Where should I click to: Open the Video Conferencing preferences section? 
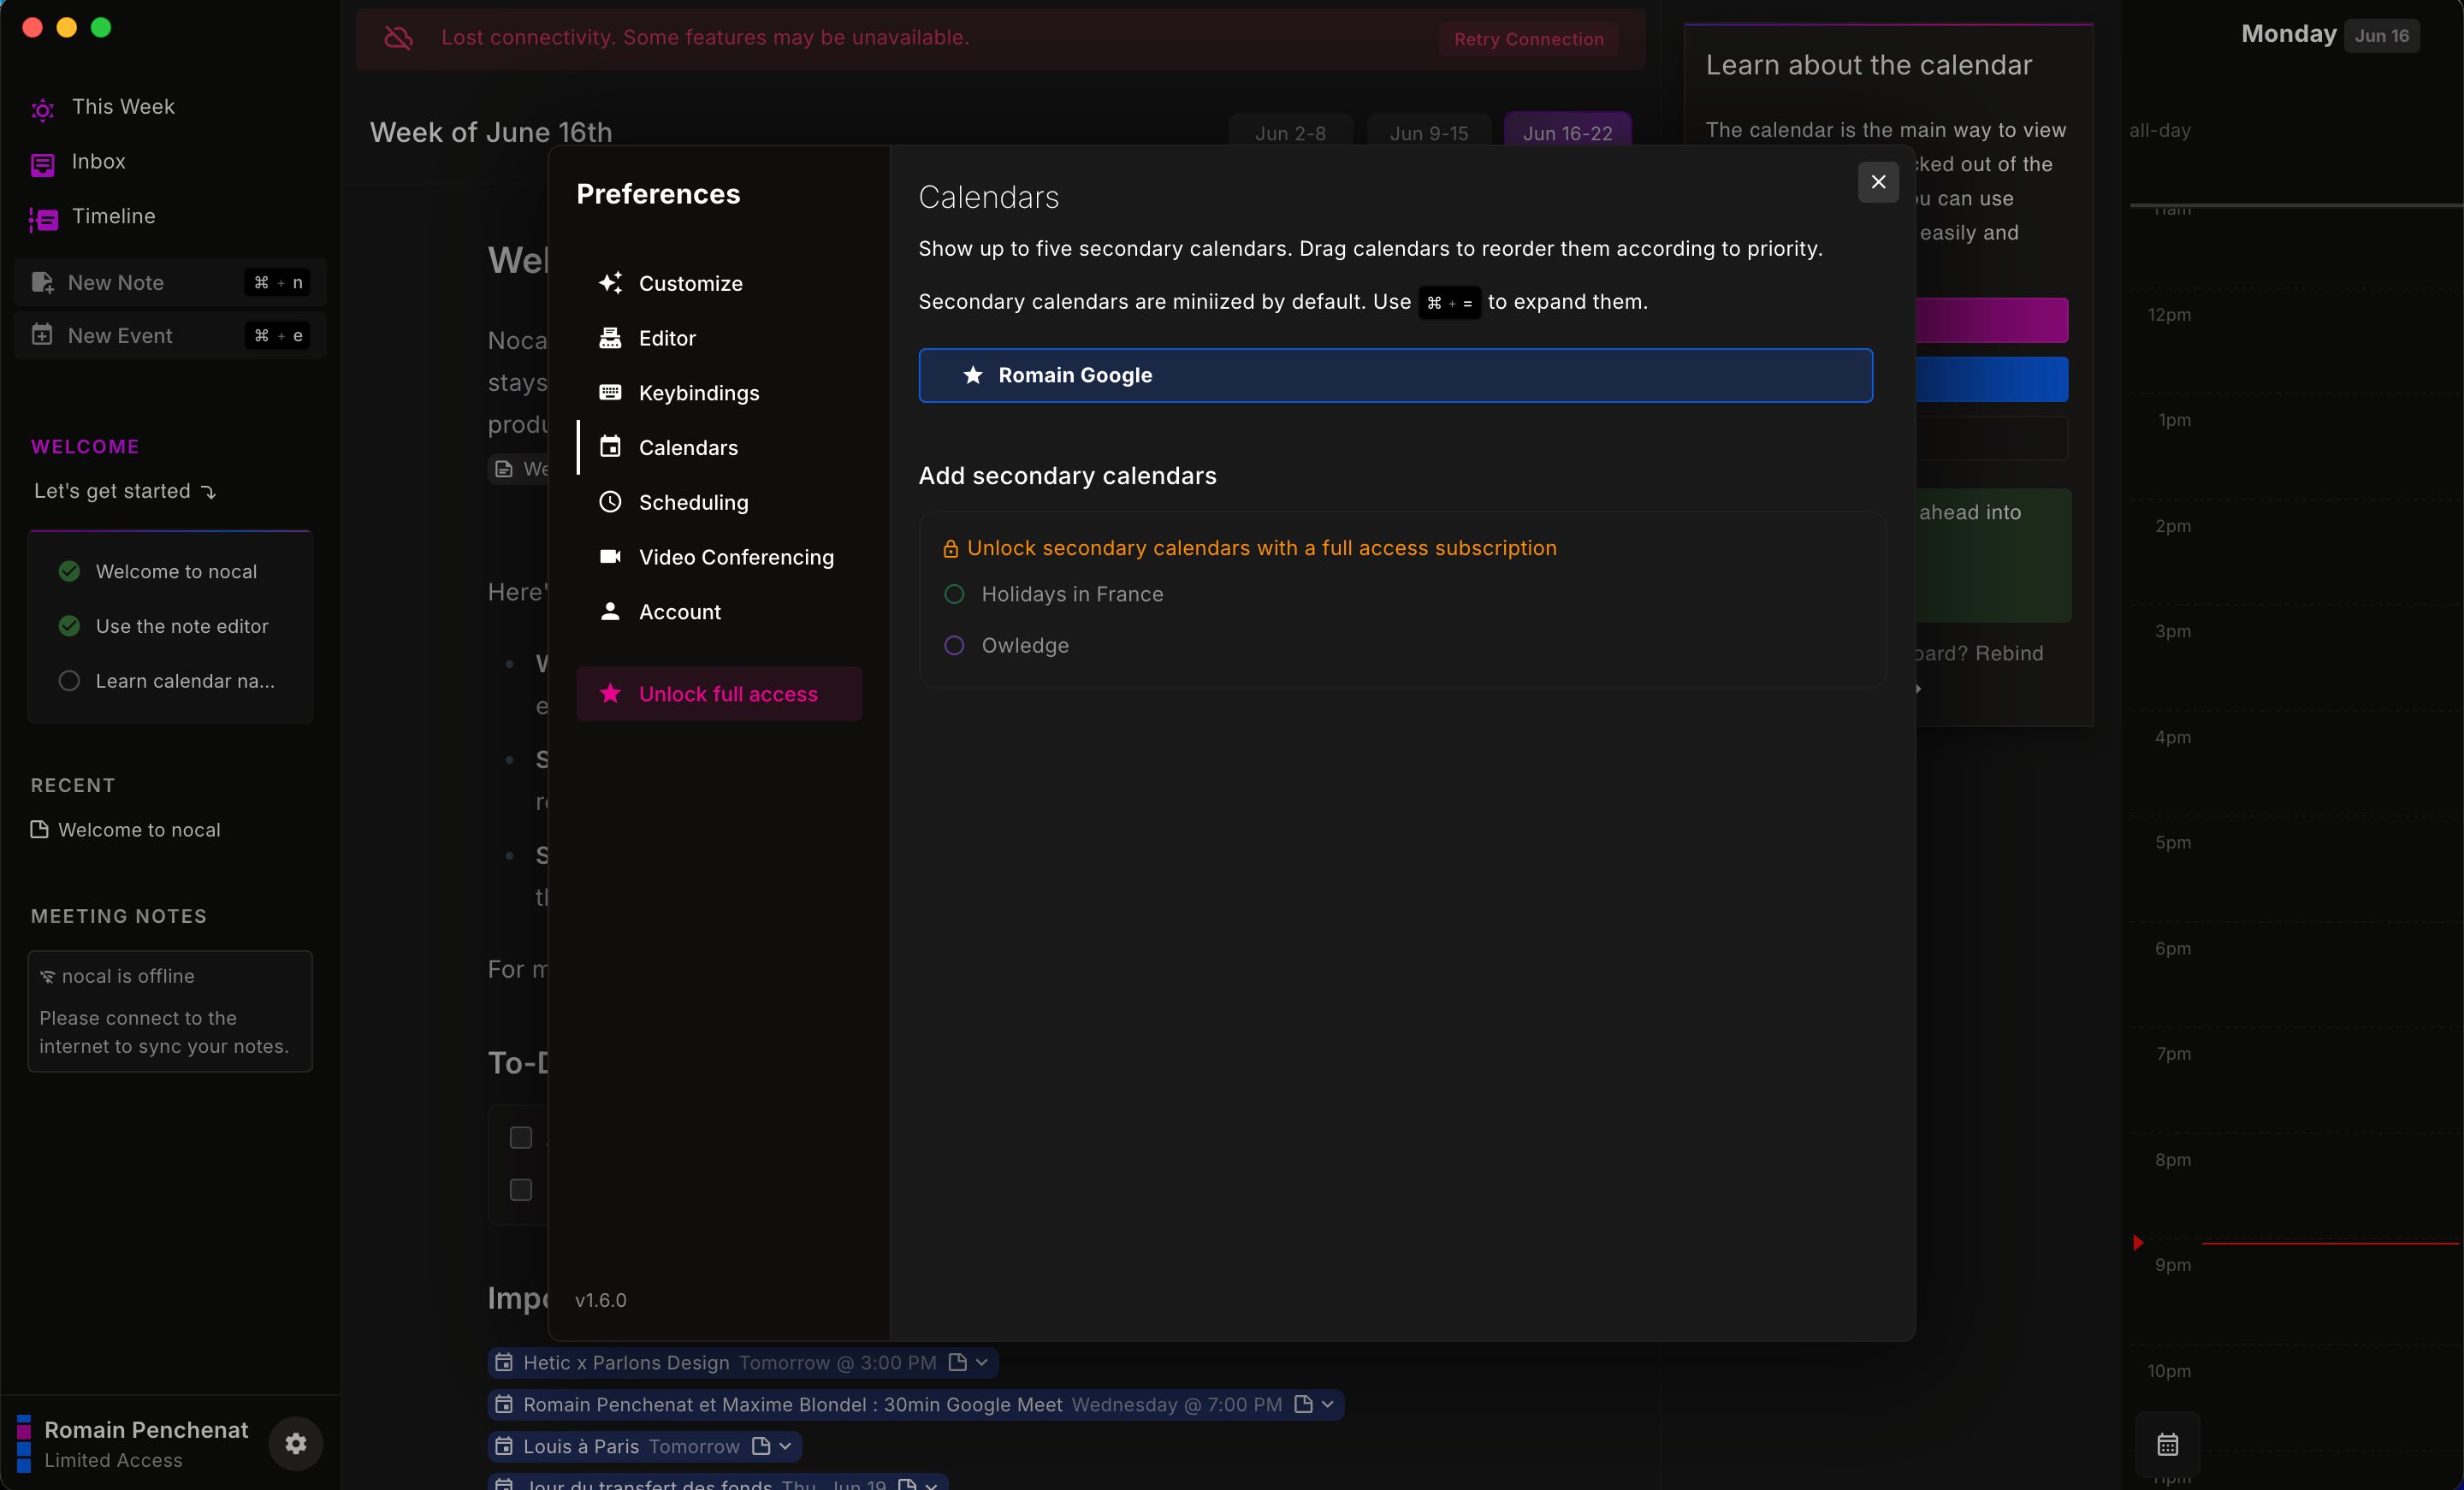(x=719, y=556)
